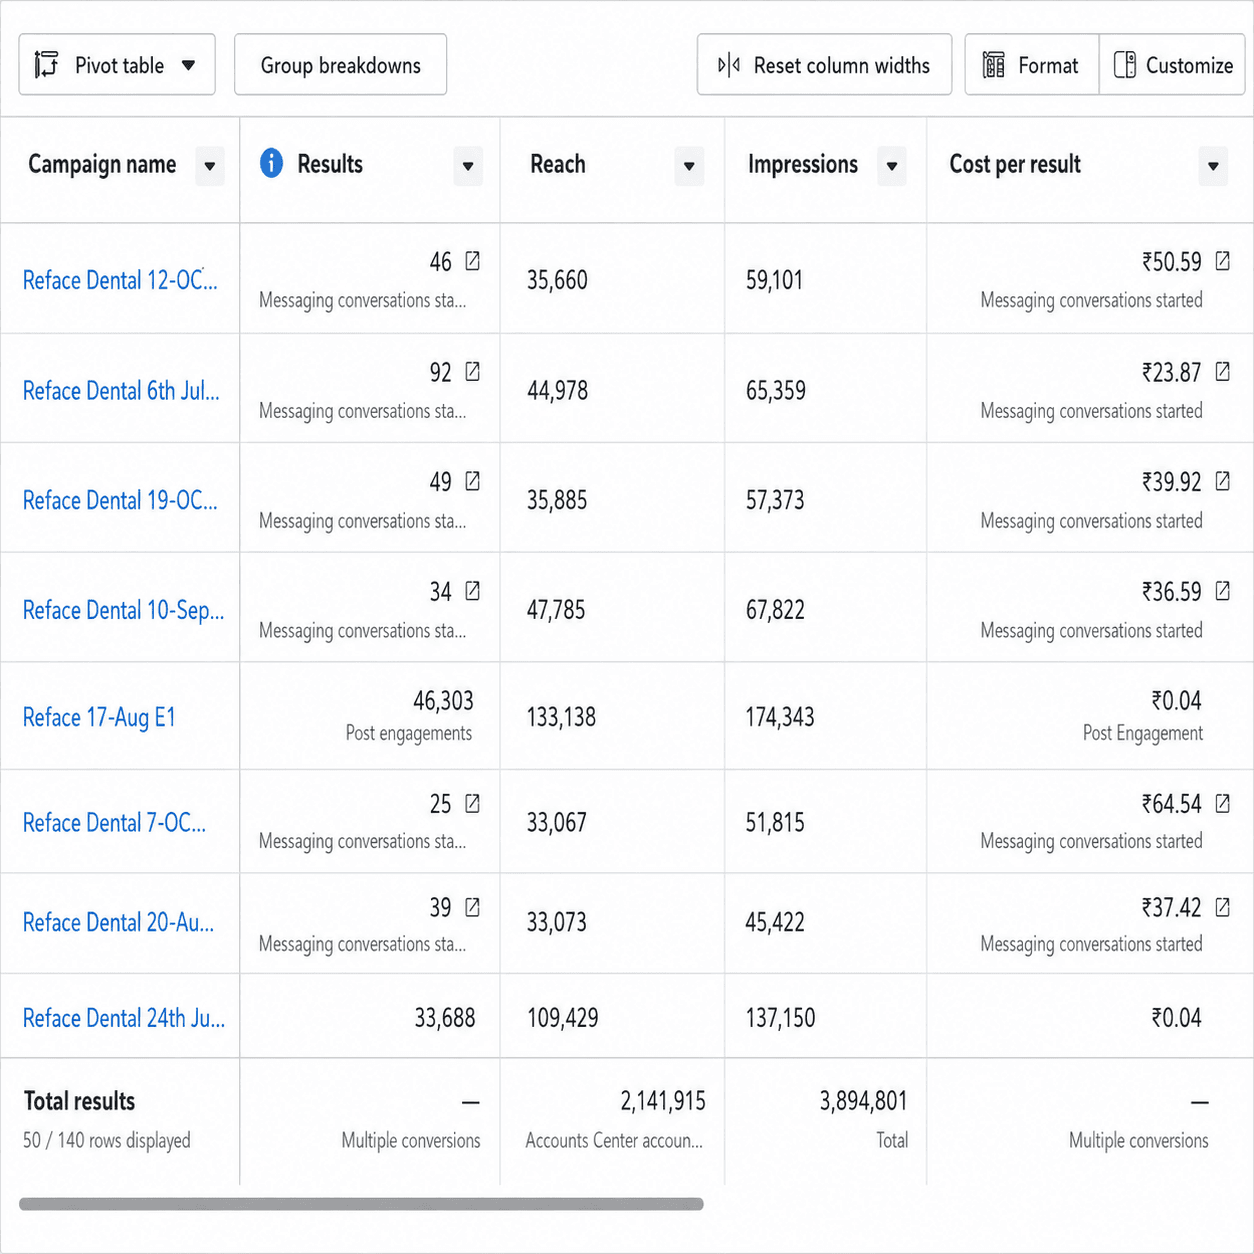This screenshot has height=1254, width=1254.
Task: Open the Pivot table dropdown
Action: [117, 65]
